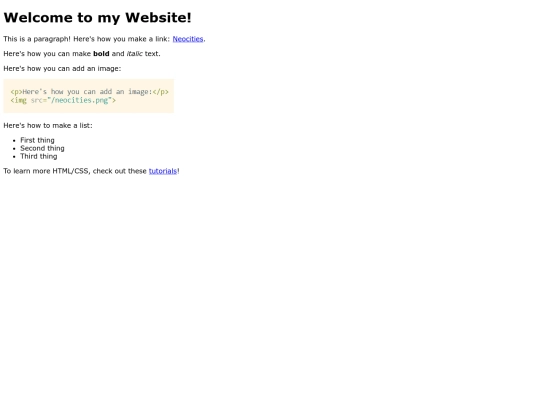Image resolution: width=540 pixels, height=405 pixels.
Task: Click the img src code line
Action: (63, 100)
